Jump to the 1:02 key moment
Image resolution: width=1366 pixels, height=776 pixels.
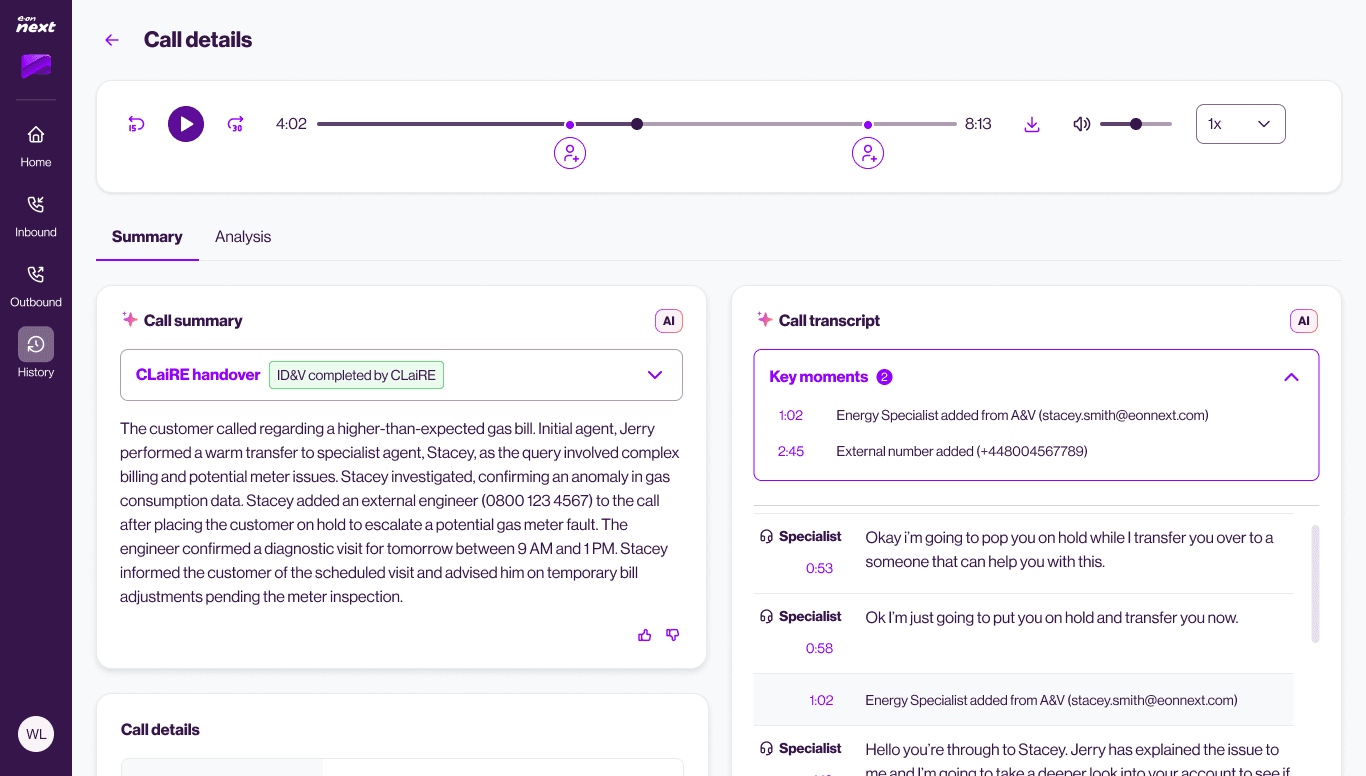tap(791, 415)
